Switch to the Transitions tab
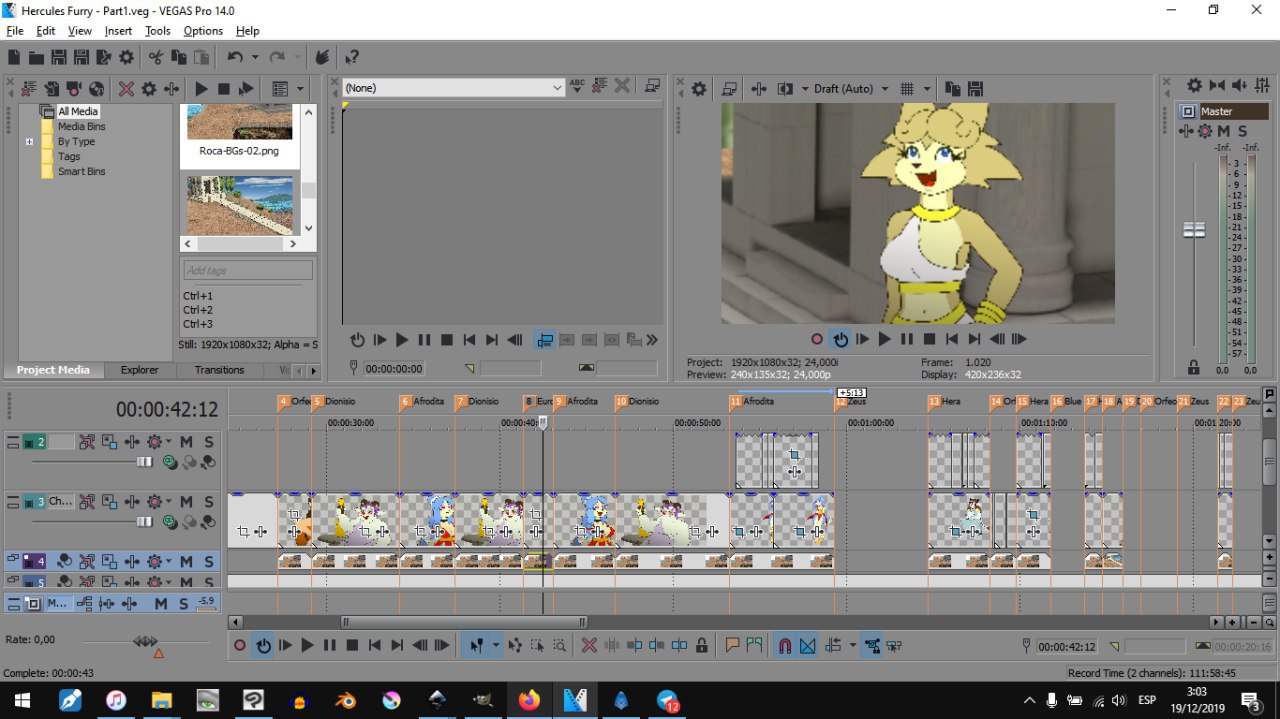1280x719 pixels. click(219, 370)
